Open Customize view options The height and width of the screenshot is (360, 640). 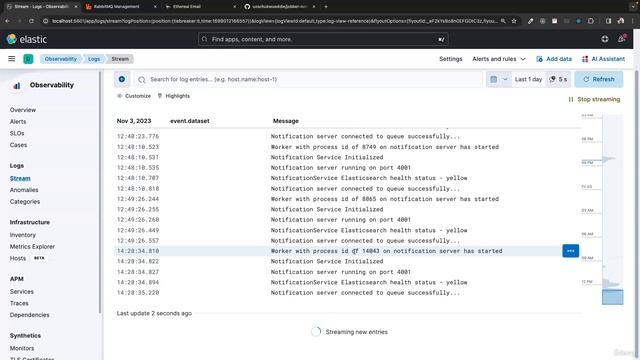(x=133, y=96)
